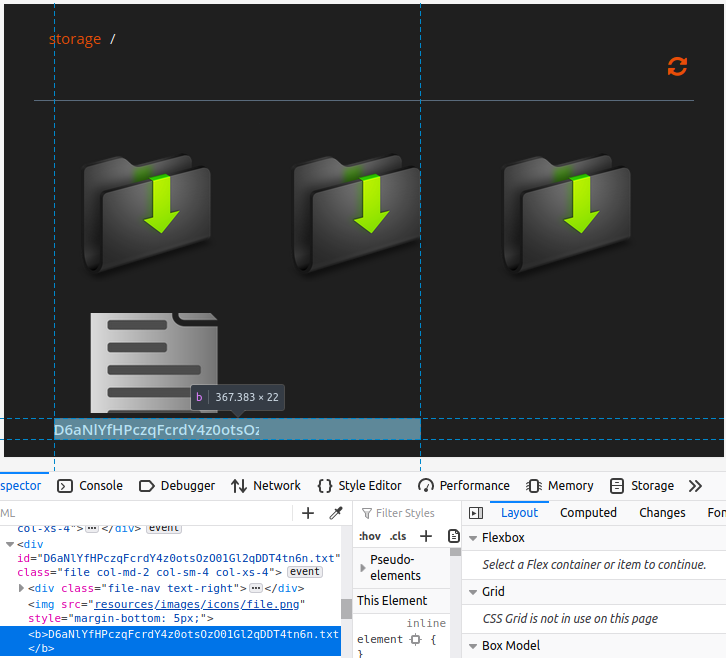The image size is (726, 658).
Task: Click the orange refresh icon
Action: (x=677, y=67)
